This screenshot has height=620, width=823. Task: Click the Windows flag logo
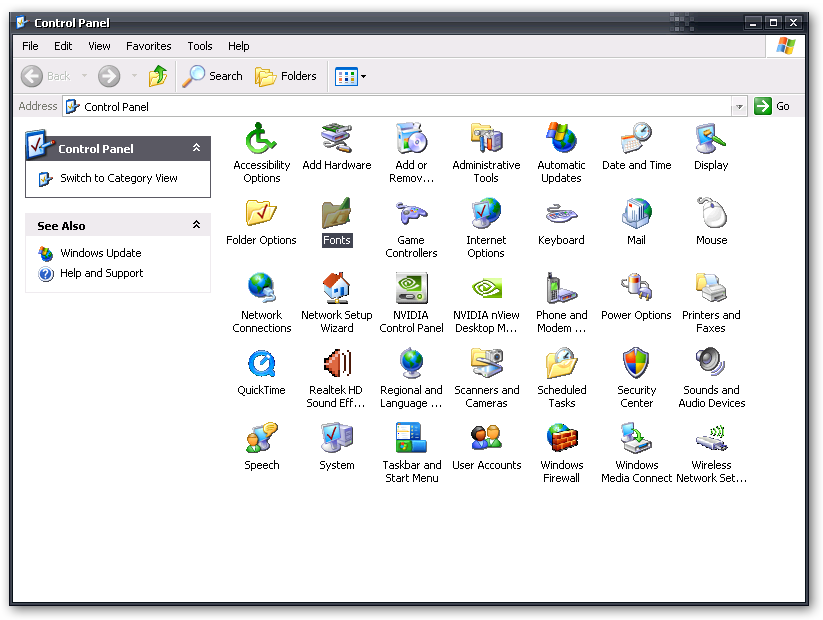pos(785,46)
